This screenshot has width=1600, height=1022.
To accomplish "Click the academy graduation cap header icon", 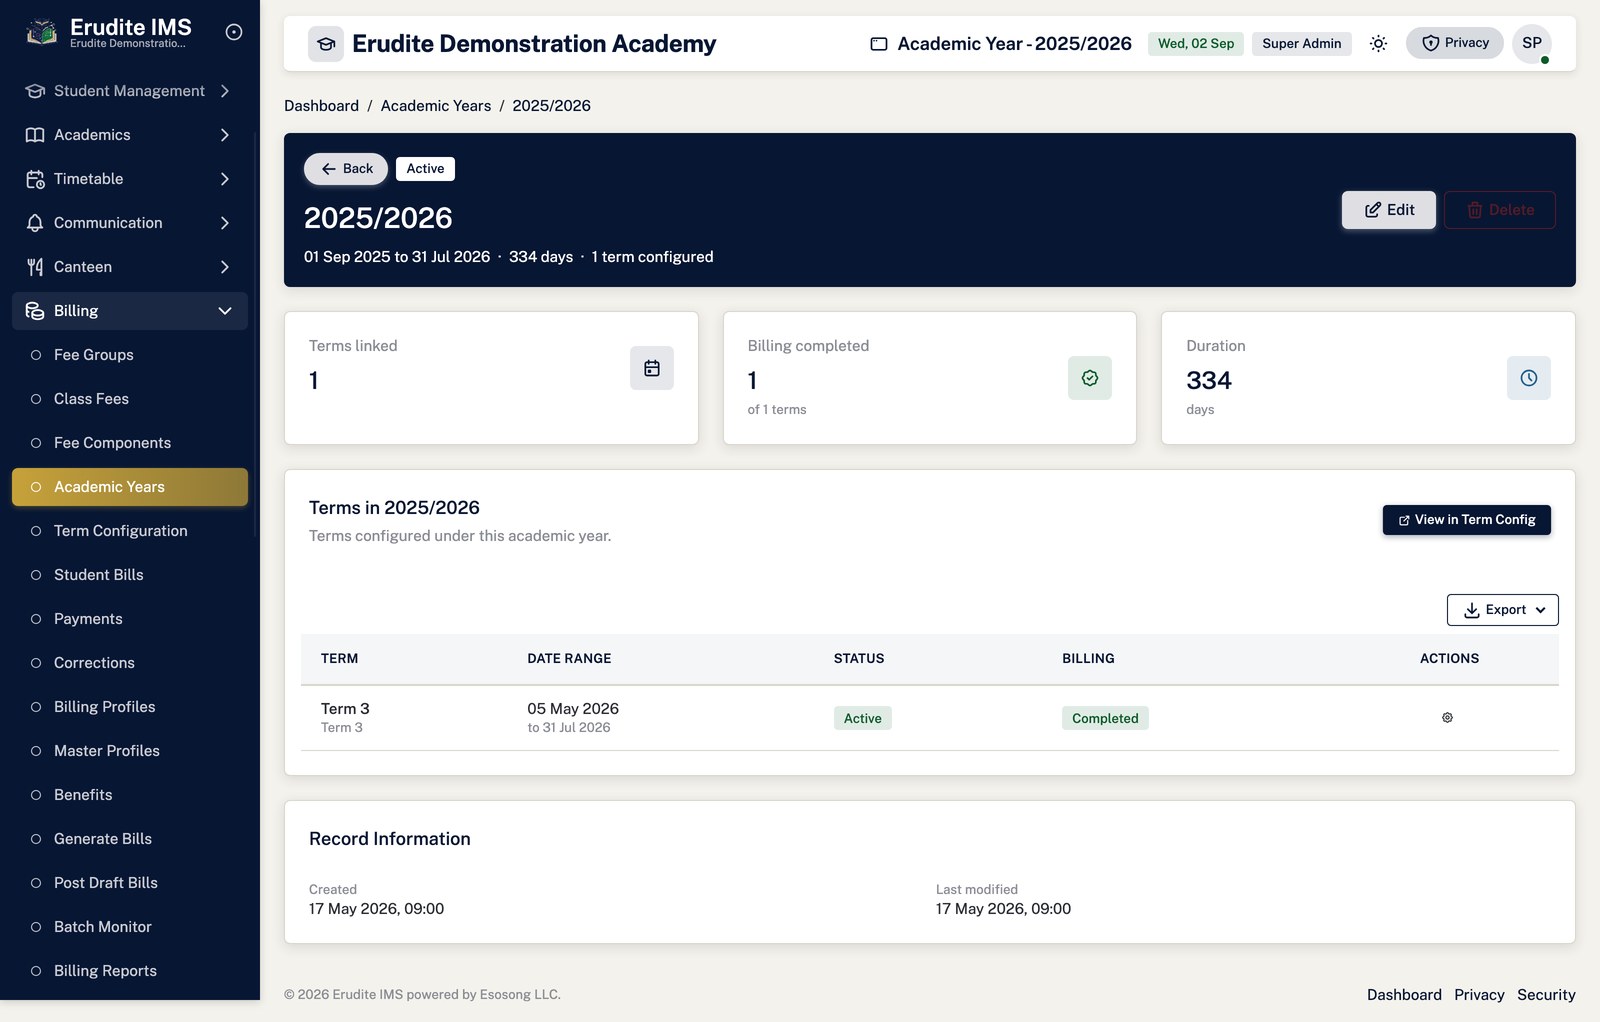I will click(326, 44).
